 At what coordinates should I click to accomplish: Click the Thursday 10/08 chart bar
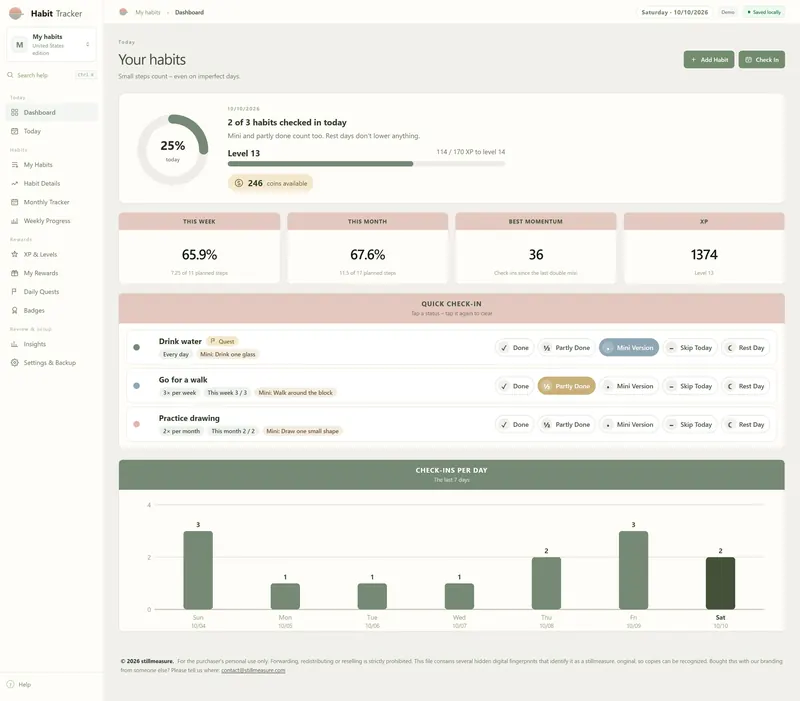coord(546,583)
